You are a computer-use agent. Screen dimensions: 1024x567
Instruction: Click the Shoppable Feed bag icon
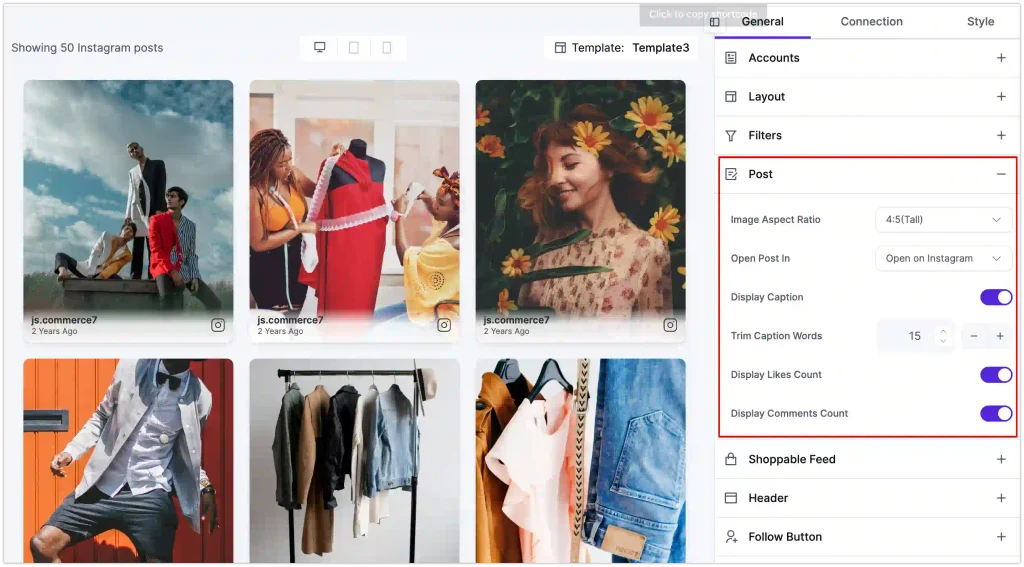[x=731, y=459]
